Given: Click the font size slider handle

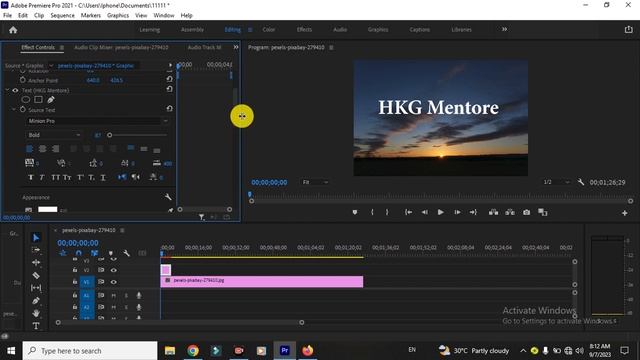Looking at the screenshot, I should (x=109, y=135).
